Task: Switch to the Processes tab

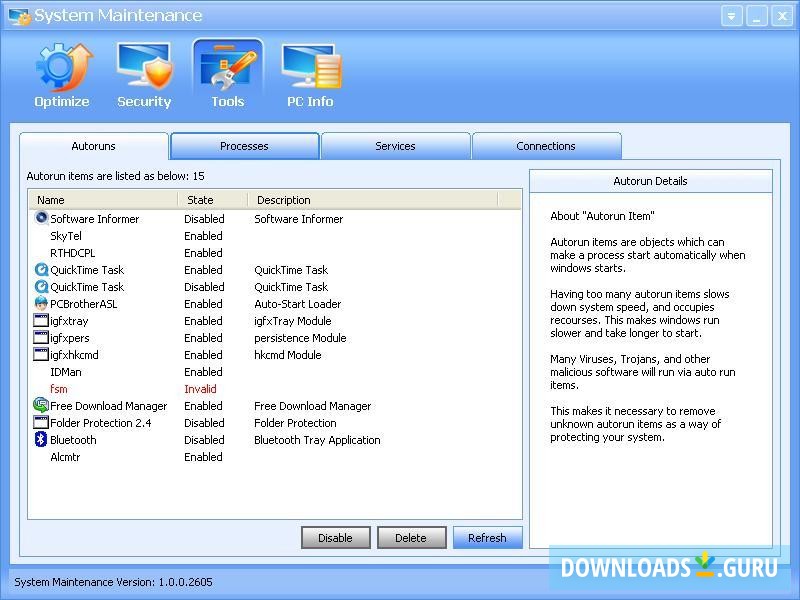Action: pos(244,146)
